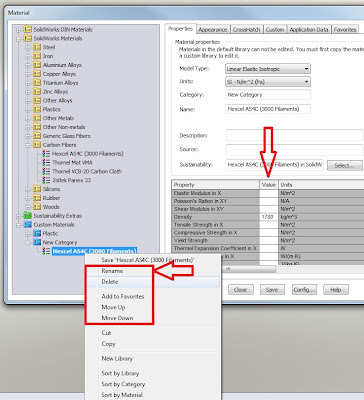Click the New Category folder icon
The width and height of the screenshot is (364, 400).
pos(37,242)
